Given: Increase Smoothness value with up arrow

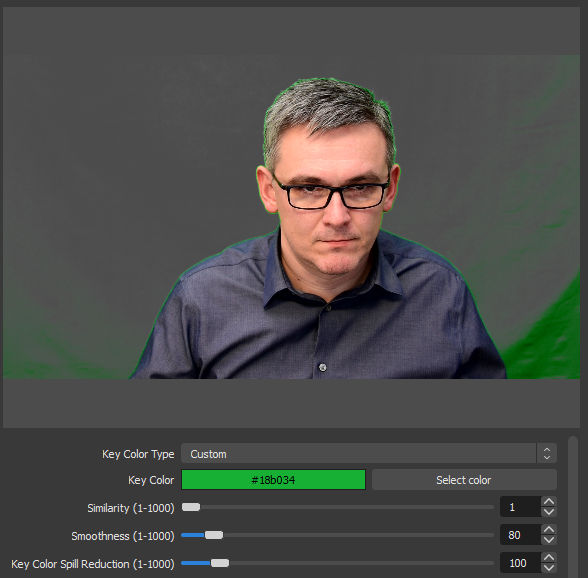Looking at the screenshot, I should point(549,530).
